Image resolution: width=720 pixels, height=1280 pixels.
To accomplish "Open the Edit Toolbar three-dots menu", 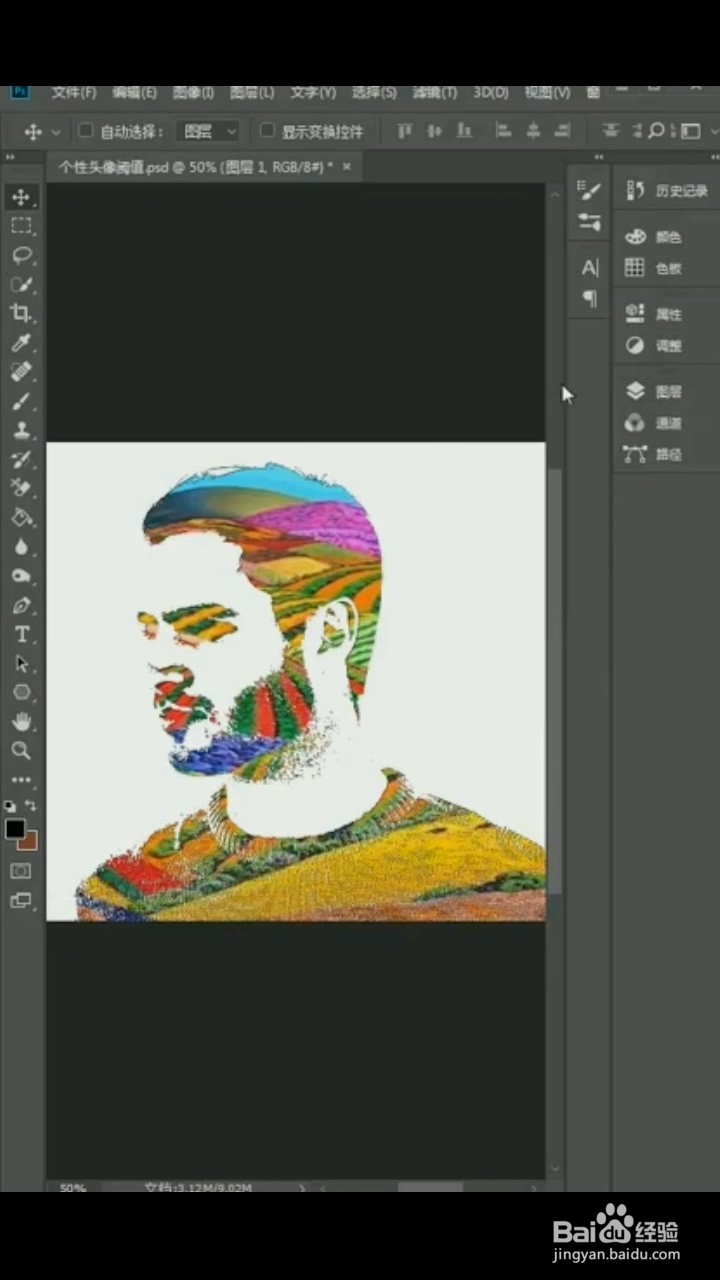I will coord(21,779).
